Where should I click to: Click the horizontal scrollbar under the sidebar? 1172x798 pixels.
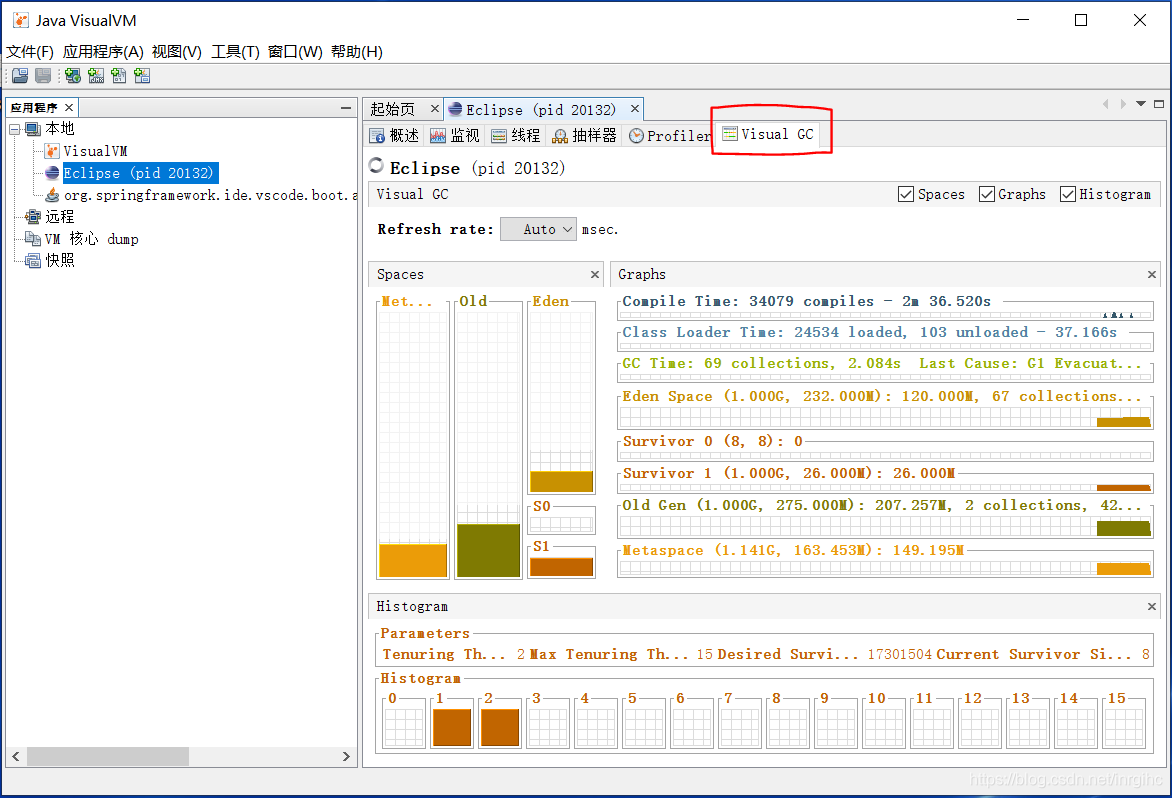coord(110,757)
